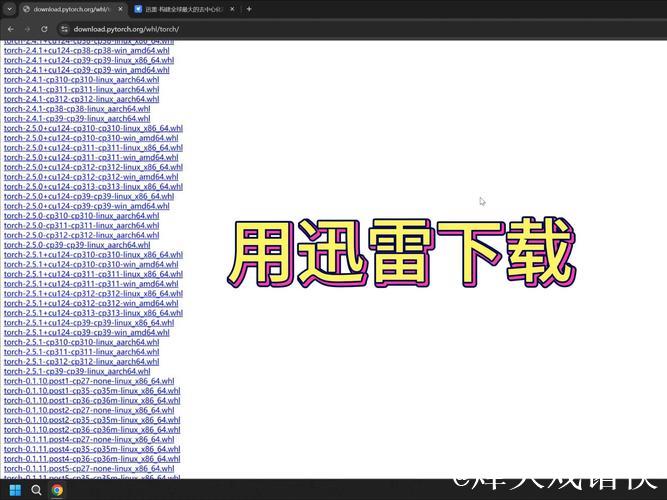
Task: Open torch-0.1.10.post2-cp35-cp35m-linux_x86_64.whl link
Action: pos(92,420)
